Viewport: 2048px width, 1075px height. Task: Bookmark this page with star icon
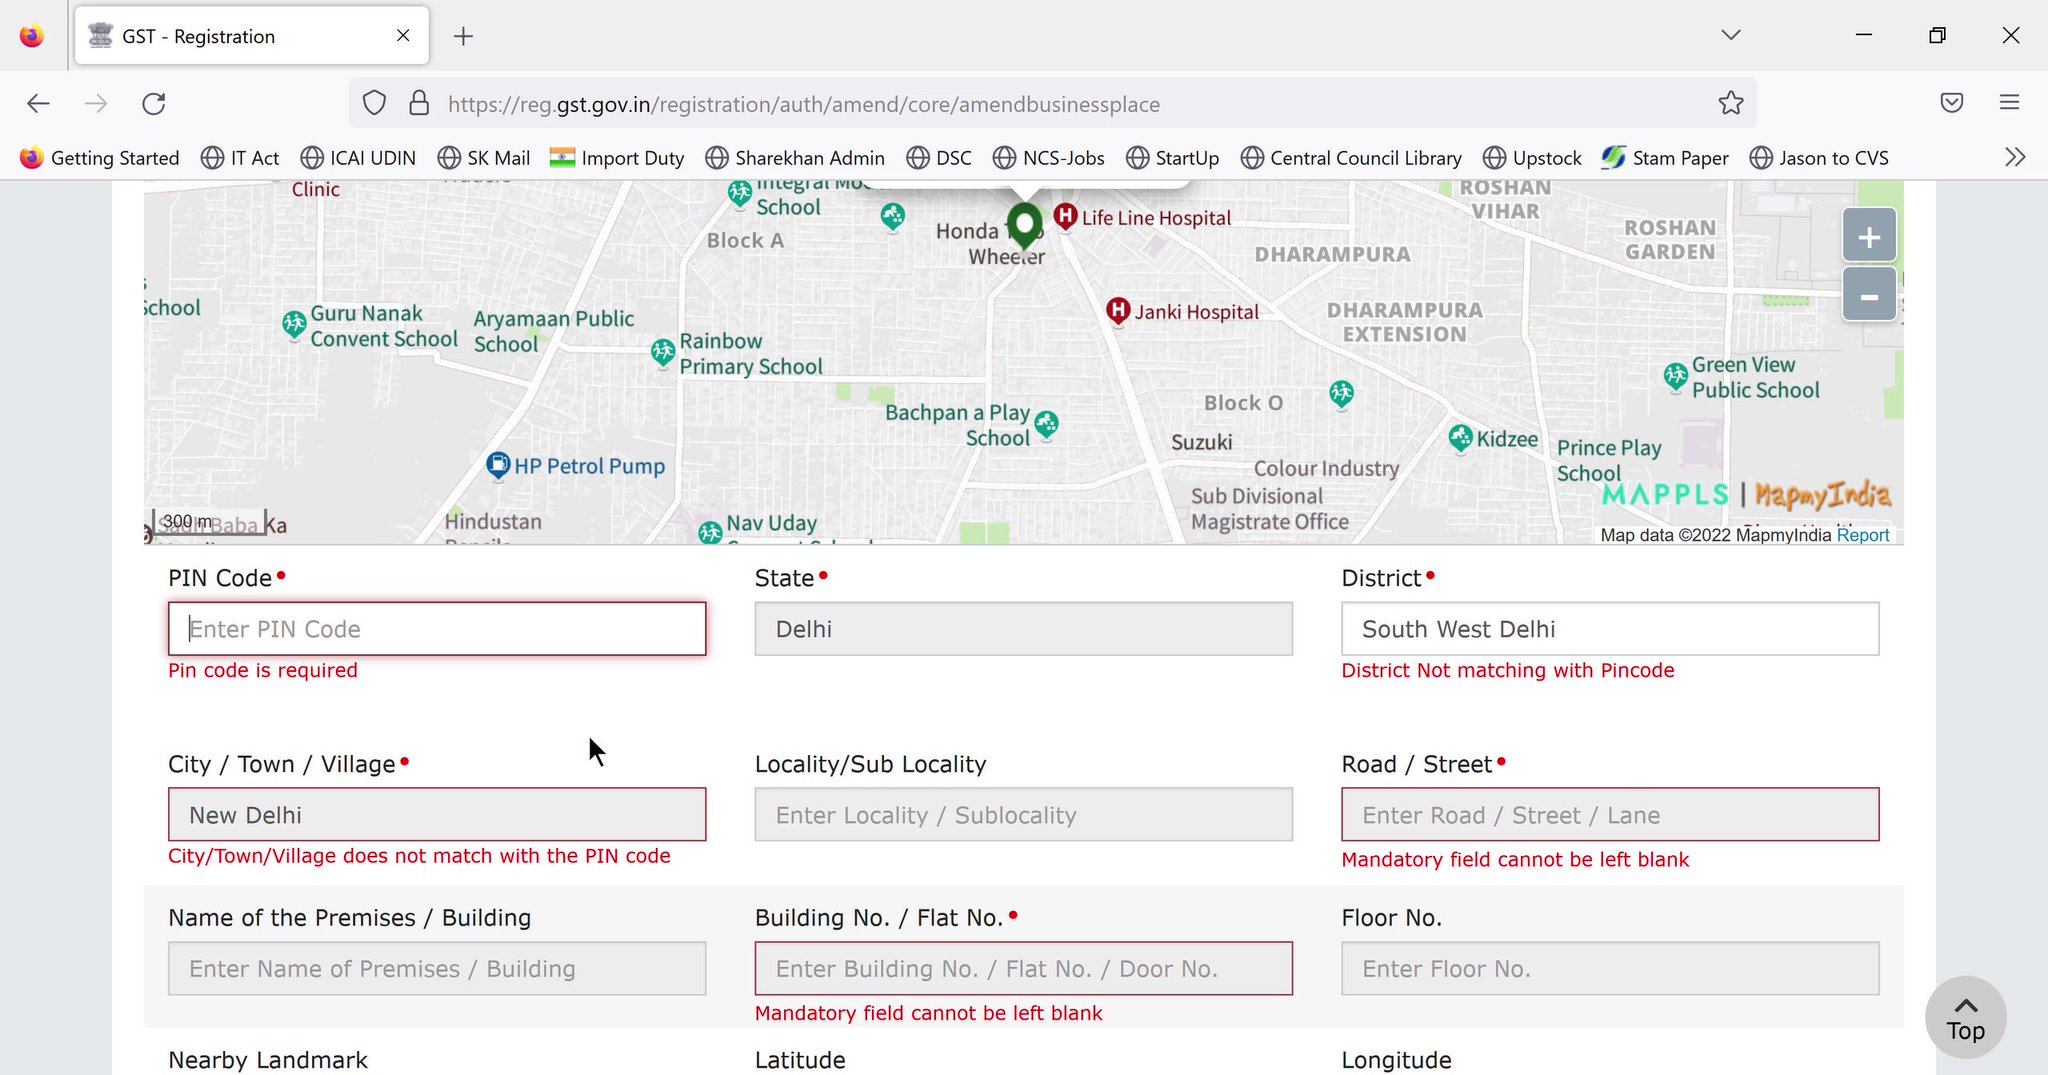pos(1731,103)
